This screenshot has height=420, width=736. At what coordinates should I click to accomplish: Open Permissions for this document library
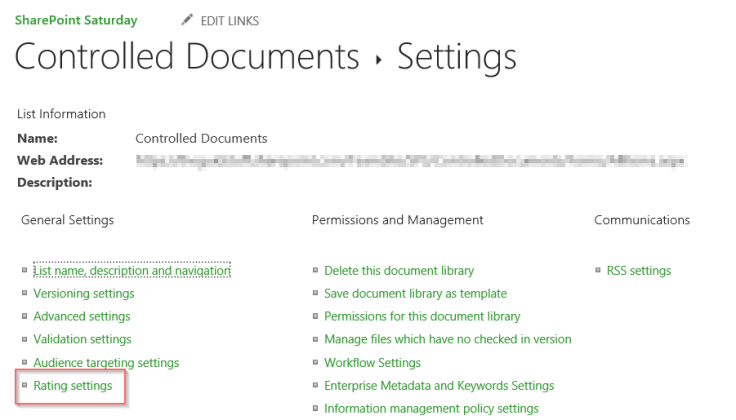pyautogui.click(x=422, y=317)
